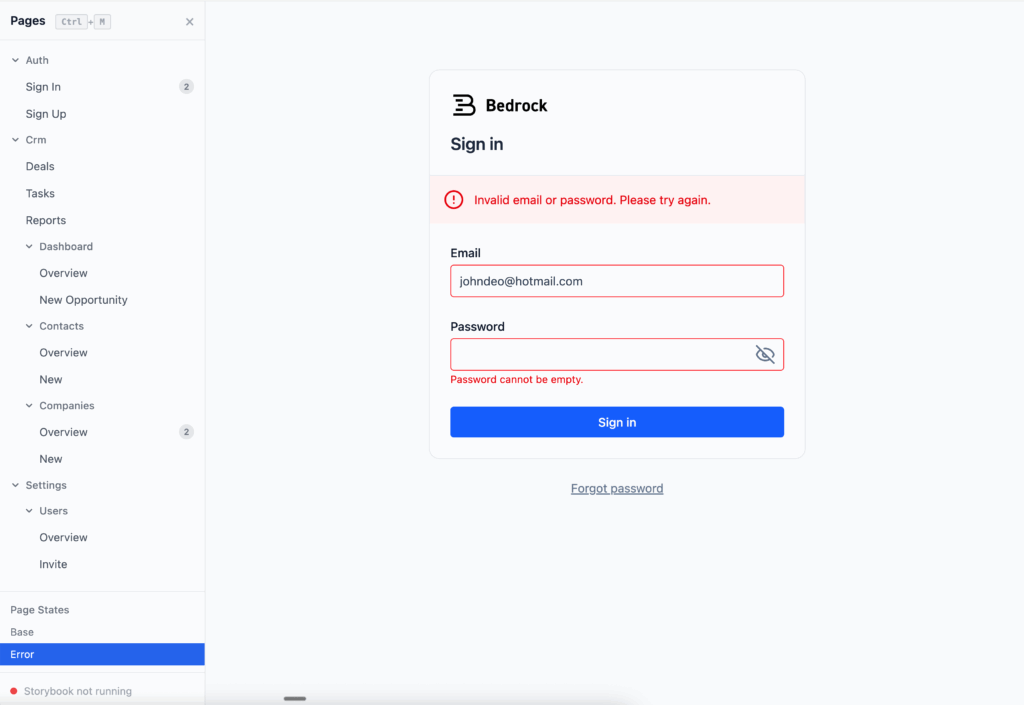Follow the Forgot password link
Image resolution: width=1024 pixels, height=705 pixels.
pos(617,489)
